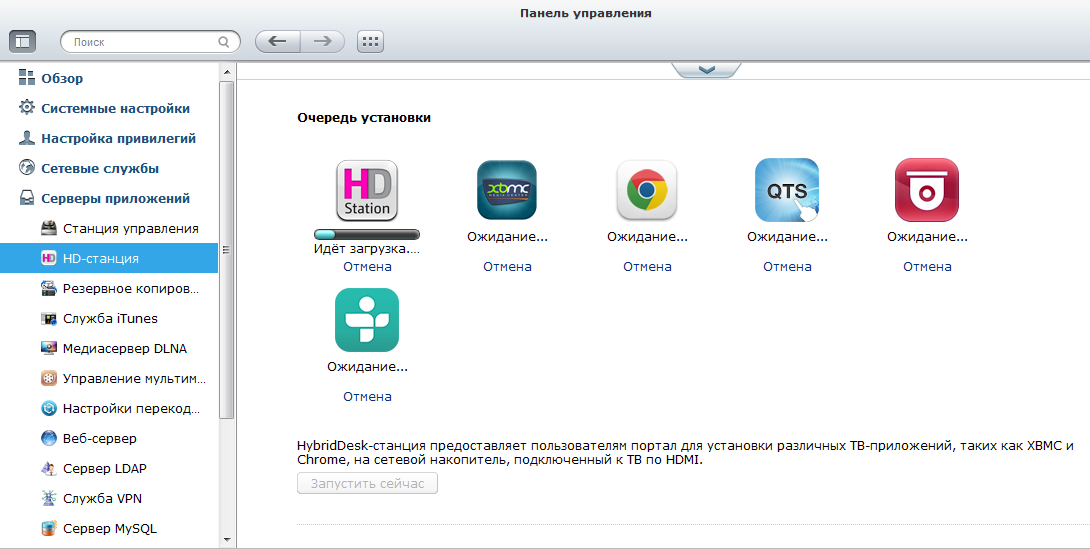The image size is (1090, 549).
Task: Click the Идёт загрузка status text
Action: click(366, 248)
